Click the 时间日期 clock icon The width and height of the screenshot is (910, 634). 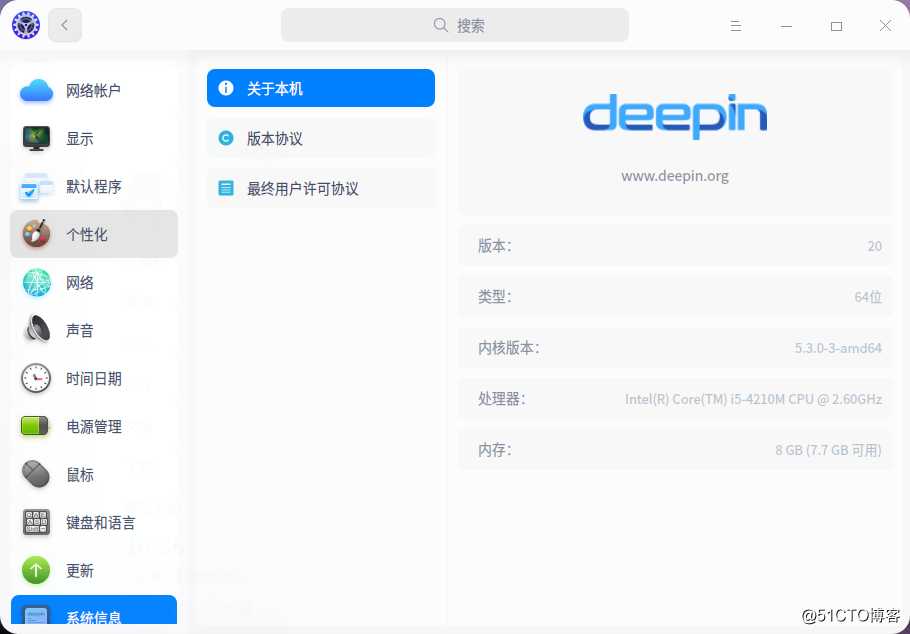coord(36,378)
